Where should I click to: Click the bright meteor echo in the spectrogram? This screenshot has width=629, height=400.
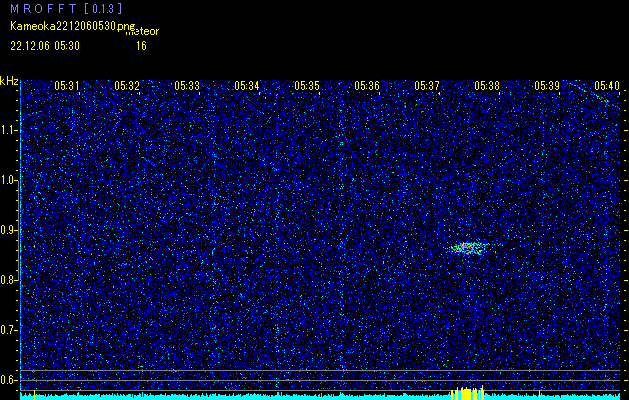[x=467, y=248]
